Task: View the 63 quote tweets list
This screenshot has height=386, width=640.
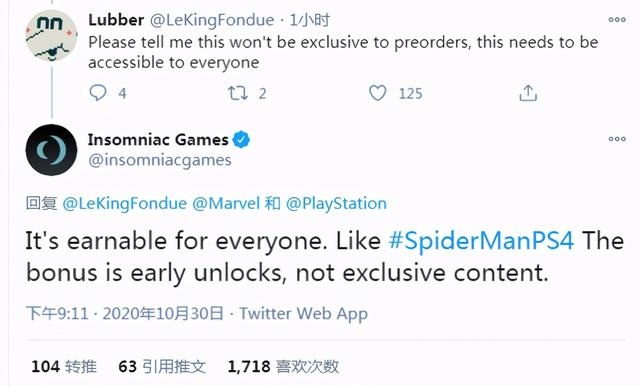Action: click(162, 366)
